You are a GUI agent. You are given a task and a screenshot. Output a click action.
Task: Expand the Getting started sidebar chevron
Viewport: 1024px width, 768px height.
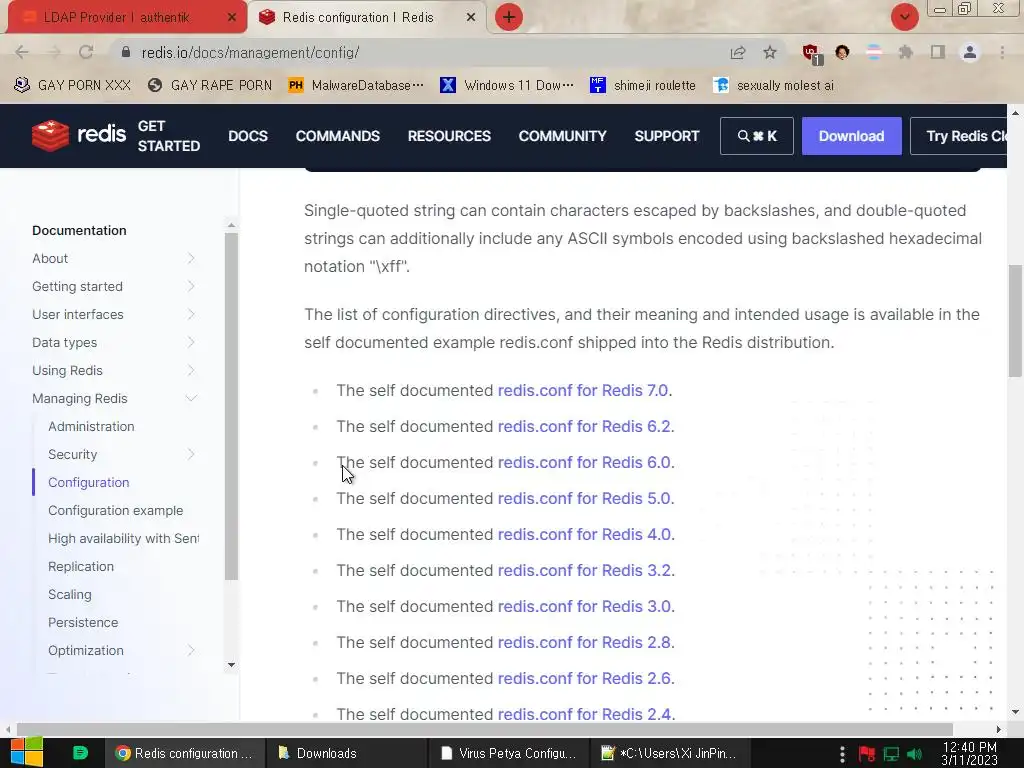(x=191, y=286)
